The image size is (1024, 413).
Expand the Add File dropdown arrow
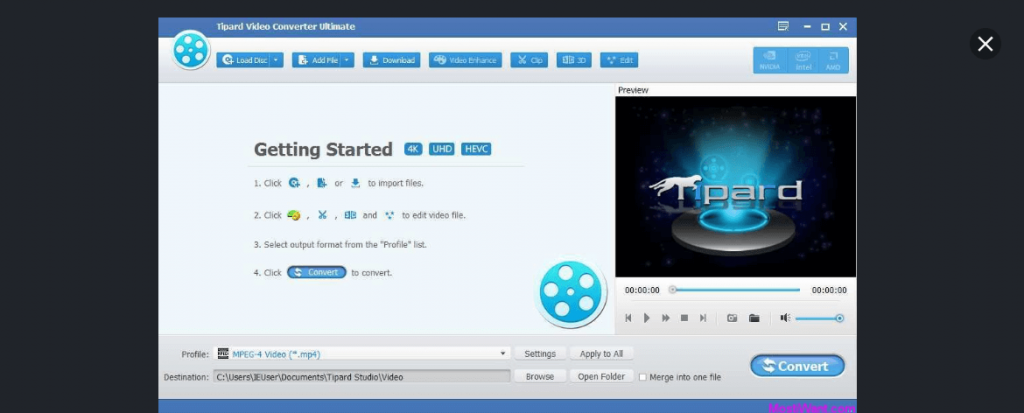(x=347, y=60)
